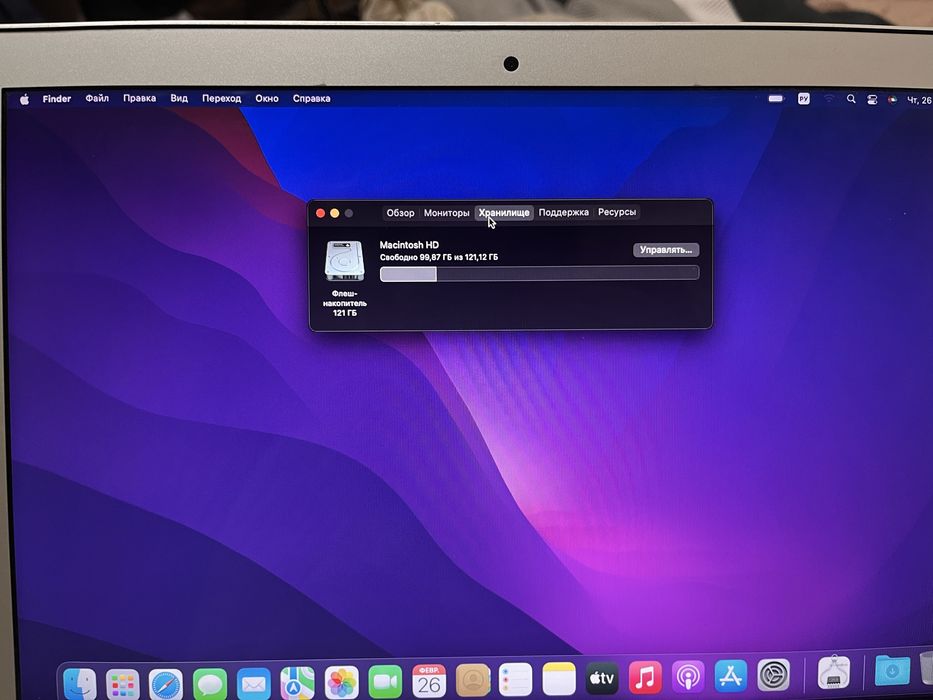Image resolution: width=933 pixels, height=700 pixels.
Task: Open Notes from the Dock
Action: [x=559, y=679]
